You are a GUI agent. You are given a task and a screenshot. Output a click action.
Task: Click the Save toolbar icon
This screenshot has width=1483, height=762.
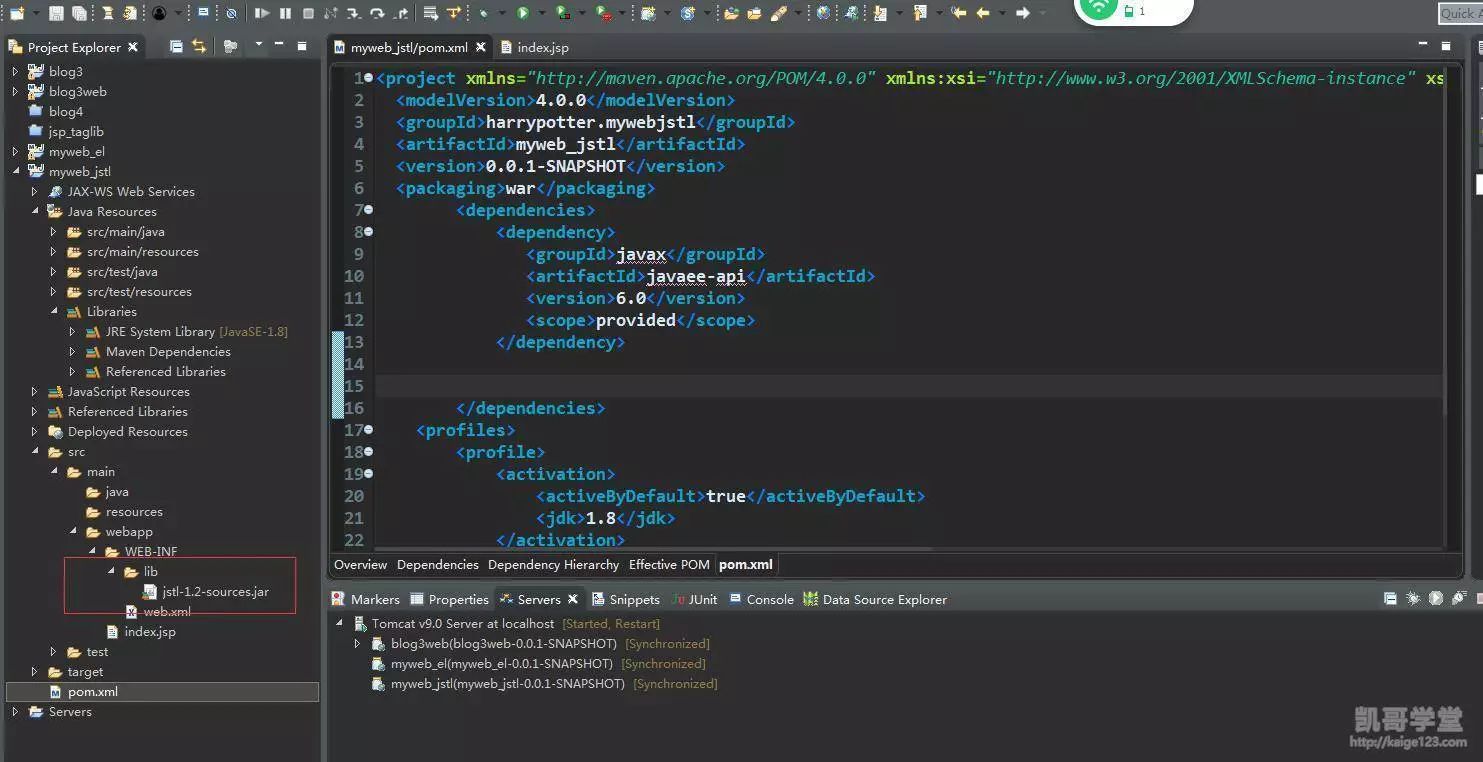(56, 14)
